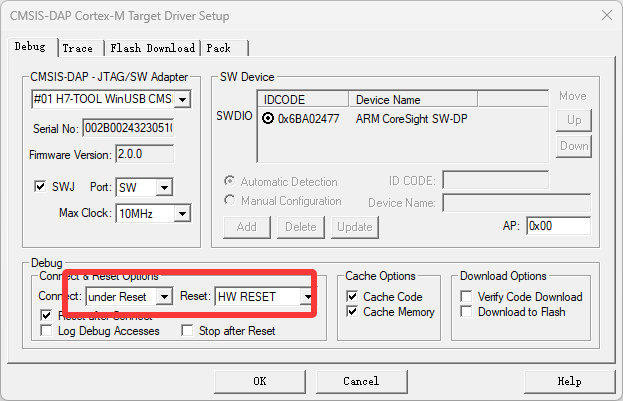Click the Help button

(x=569, y=381)
